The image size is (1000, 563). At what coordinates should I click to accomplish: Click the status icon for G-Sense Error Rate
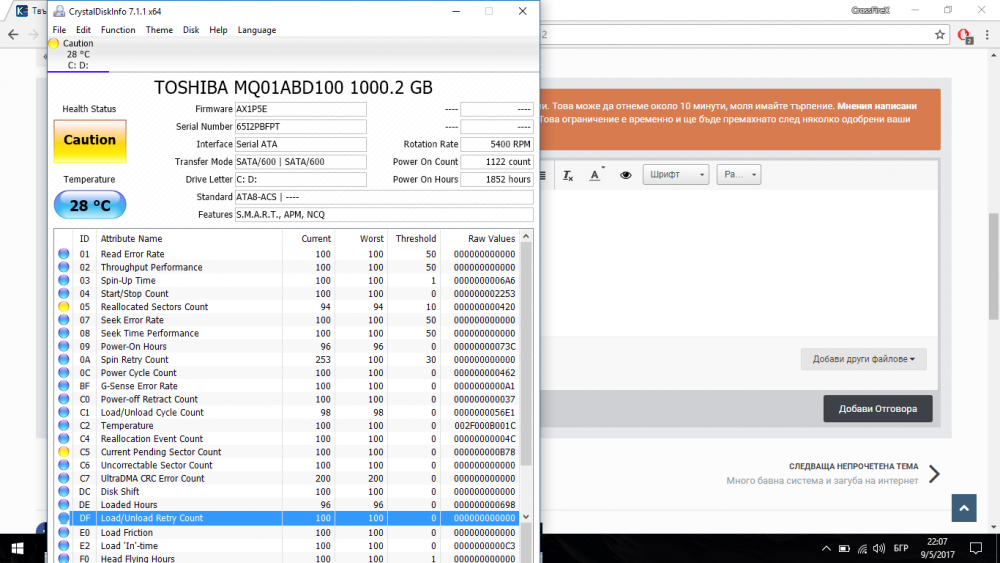[x=64, y=386]
